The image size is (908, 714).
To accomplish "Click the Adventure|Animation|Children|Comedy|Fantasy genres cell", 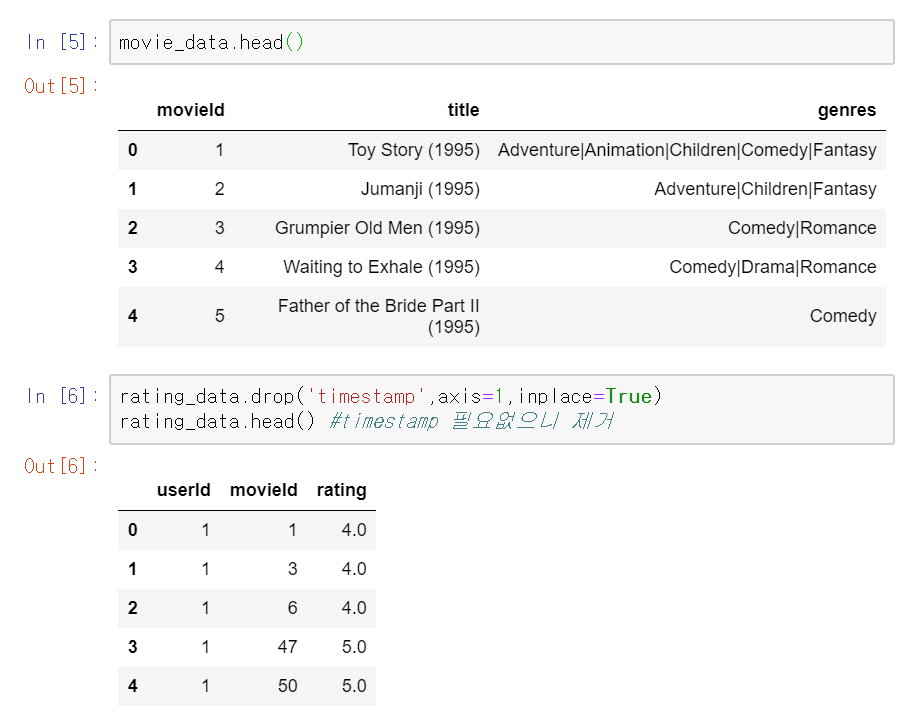I will [687, 150].
